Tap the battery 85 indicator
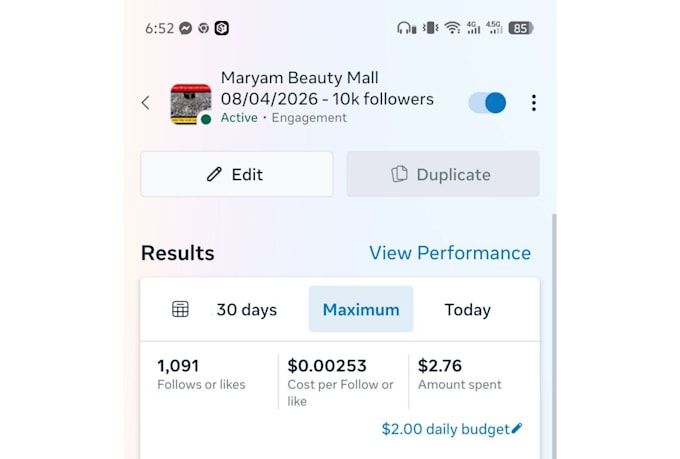 point(521,28)
